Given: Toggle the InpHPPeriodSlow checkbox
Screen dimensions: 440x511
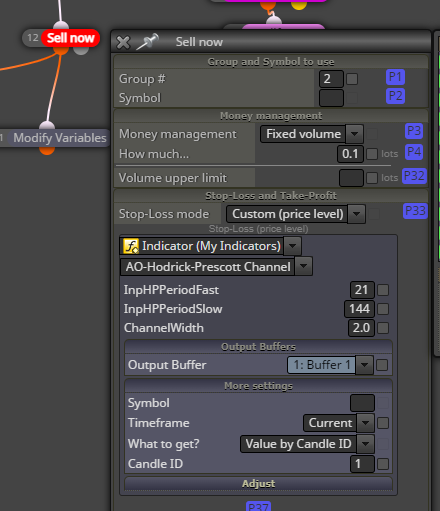Looking at the screenshot, I should (x=383, y=309).
